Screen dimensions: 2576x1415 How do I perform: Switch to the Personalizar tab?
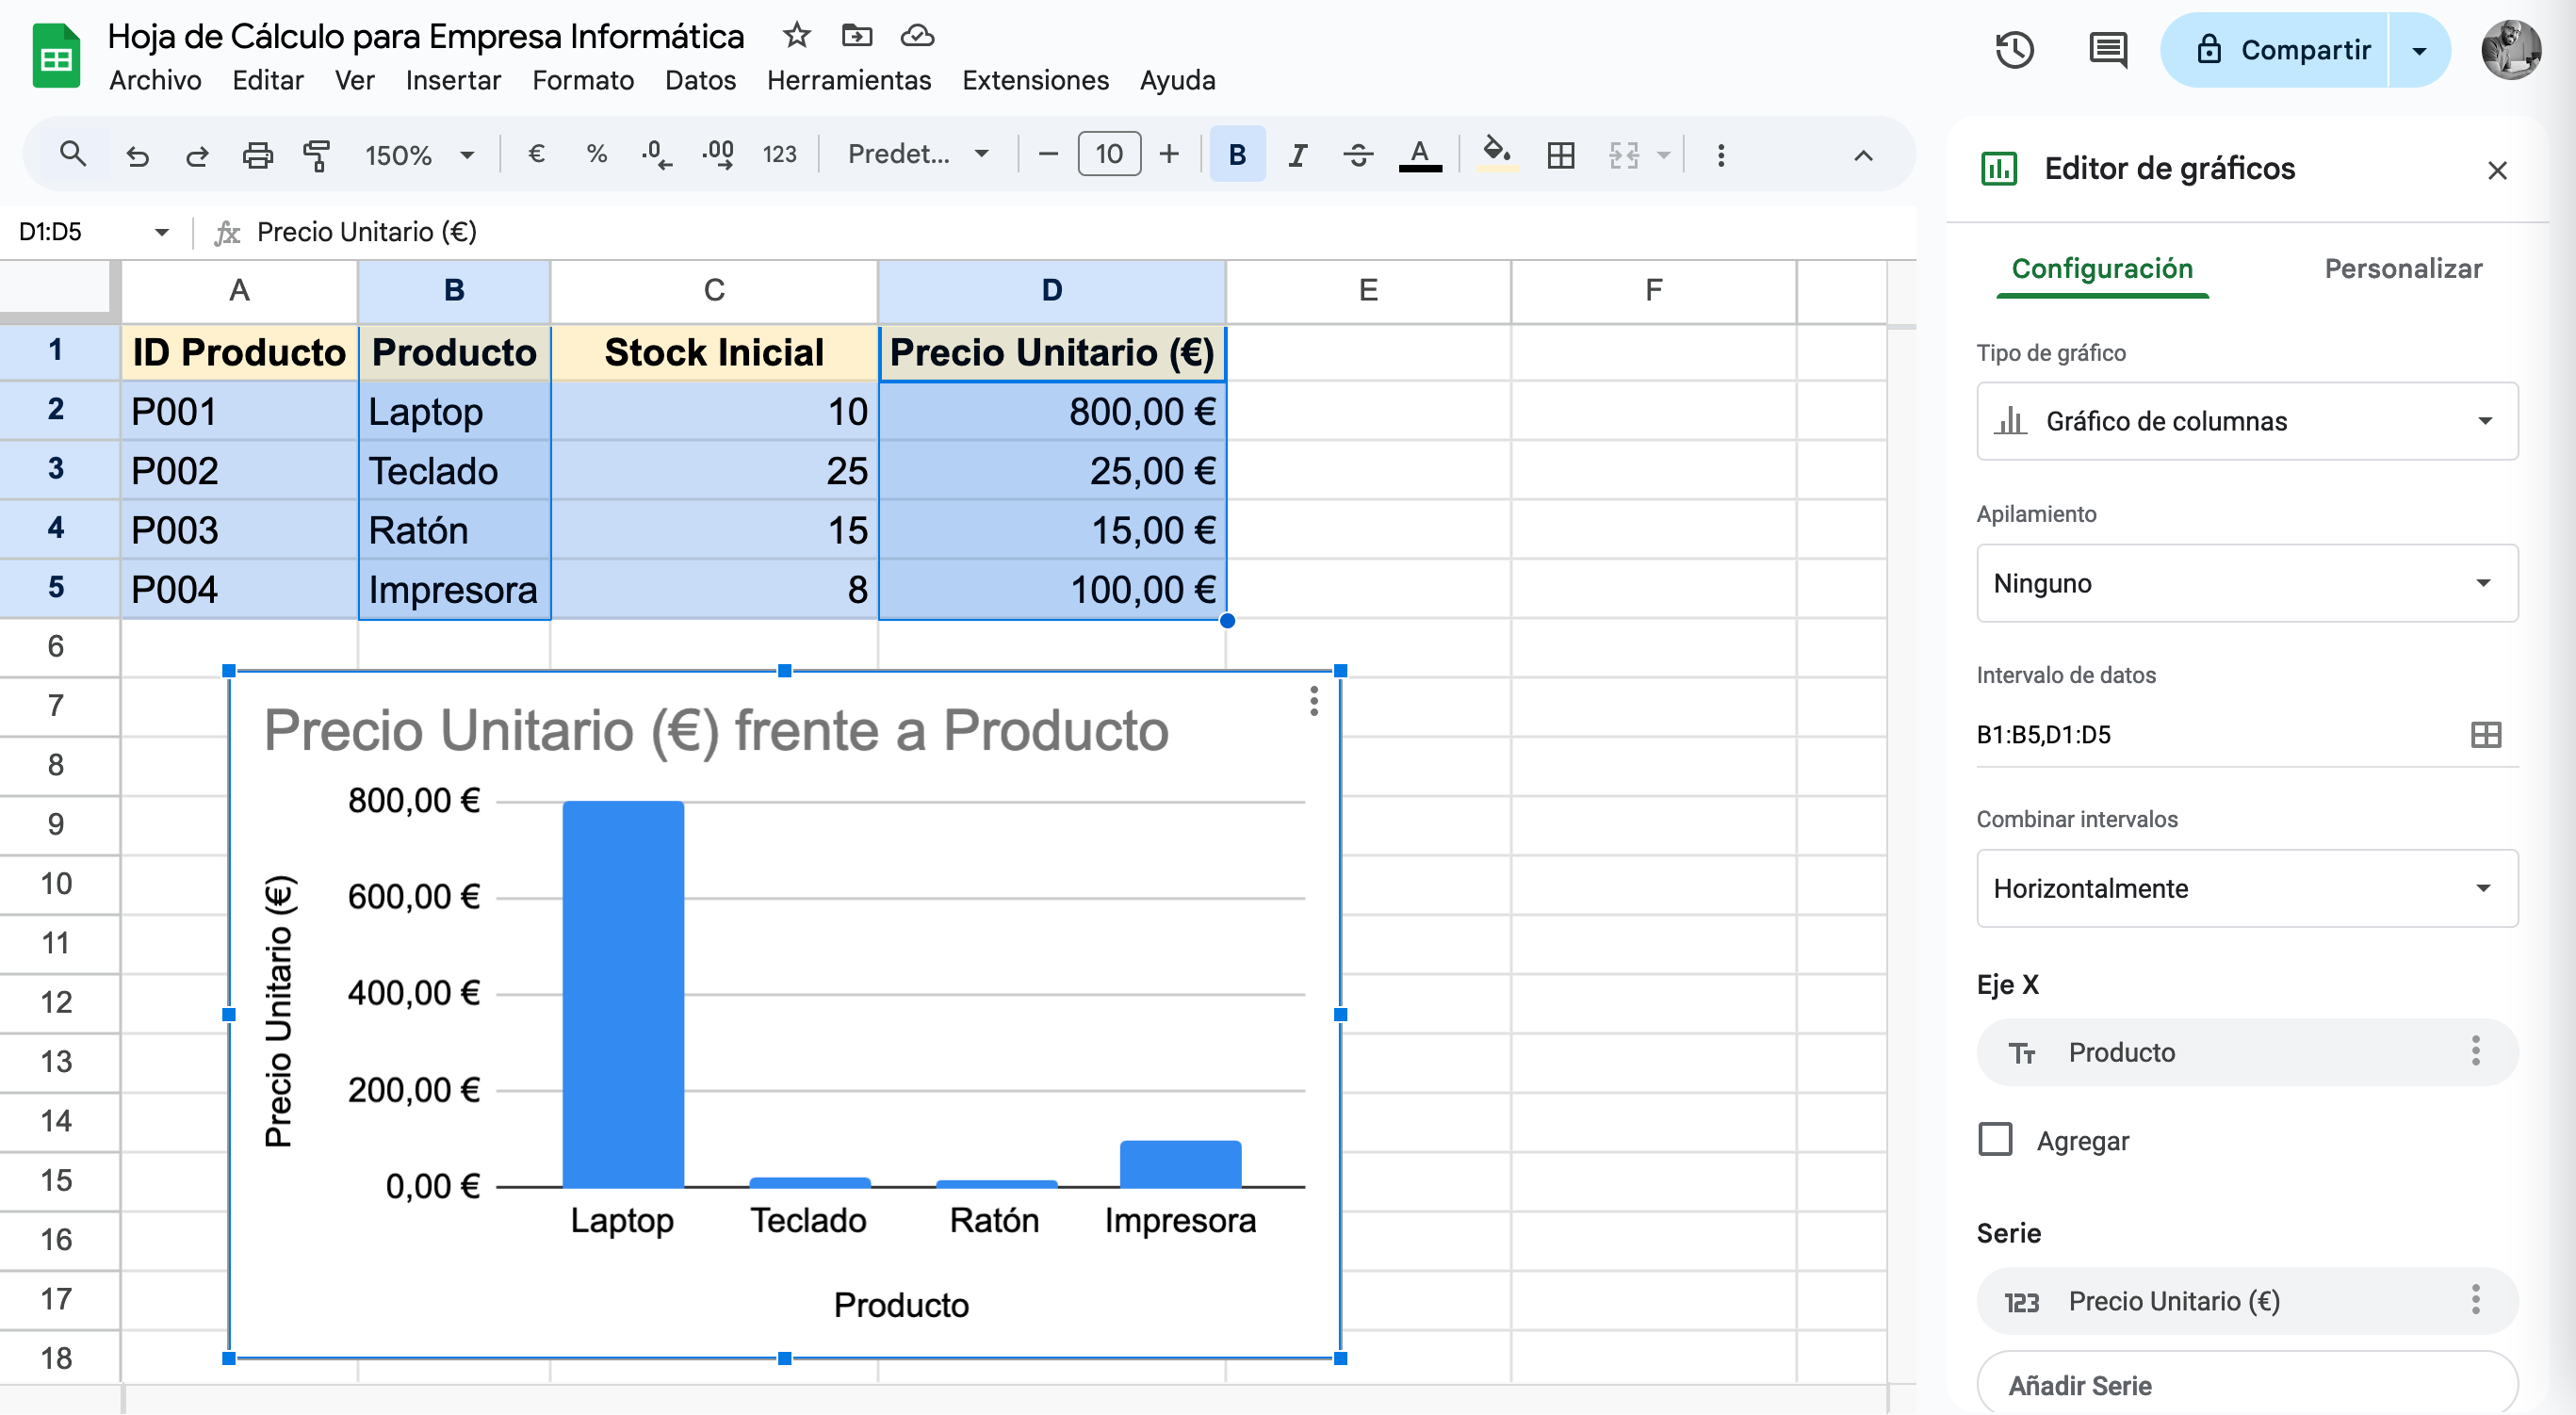(x=2402, y=268)
